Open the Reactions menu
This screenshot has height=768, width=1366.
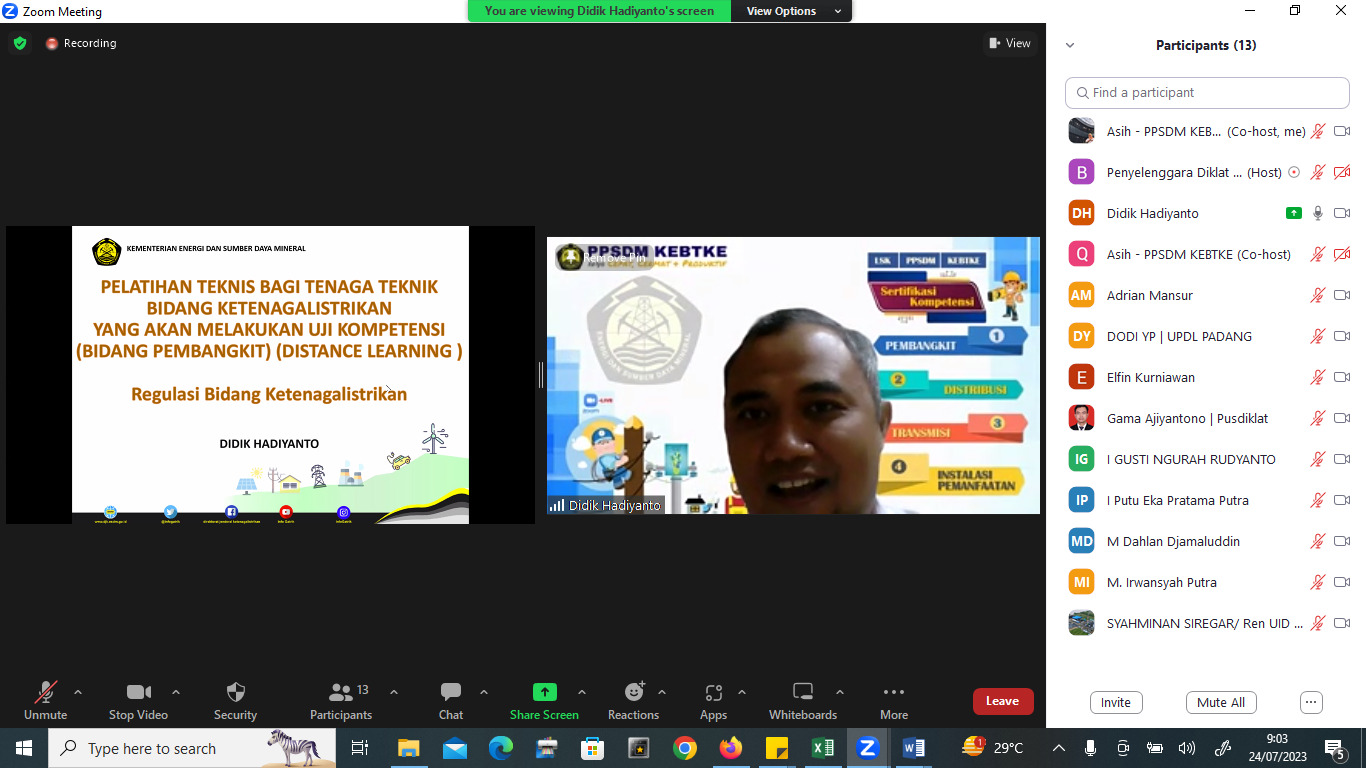634,700
